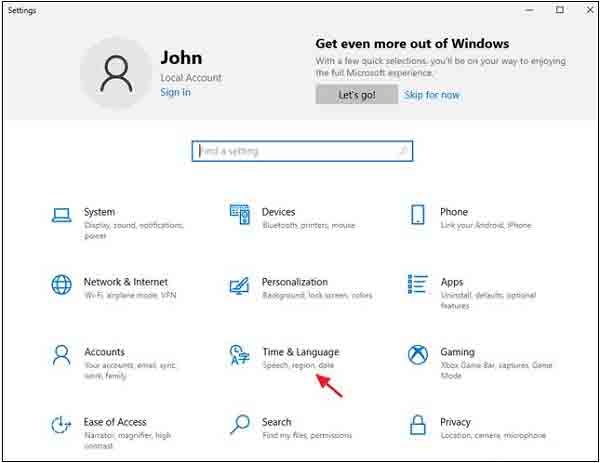Open the System category title
This screenshot has width=600, height=463.
(99, 212)
